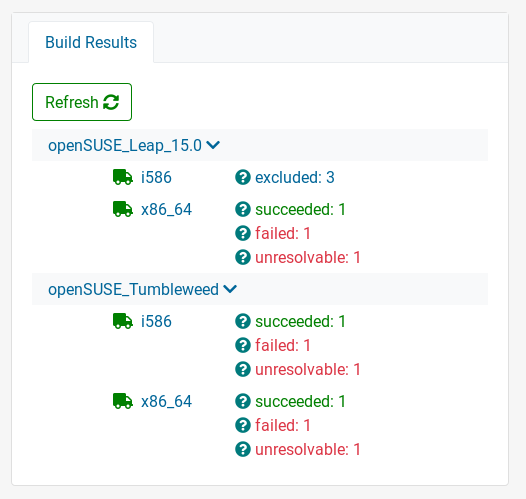Click help icon beside Leap x86_64 failed
This screenshot has width=526, height=499.
[x=243, y=233]
